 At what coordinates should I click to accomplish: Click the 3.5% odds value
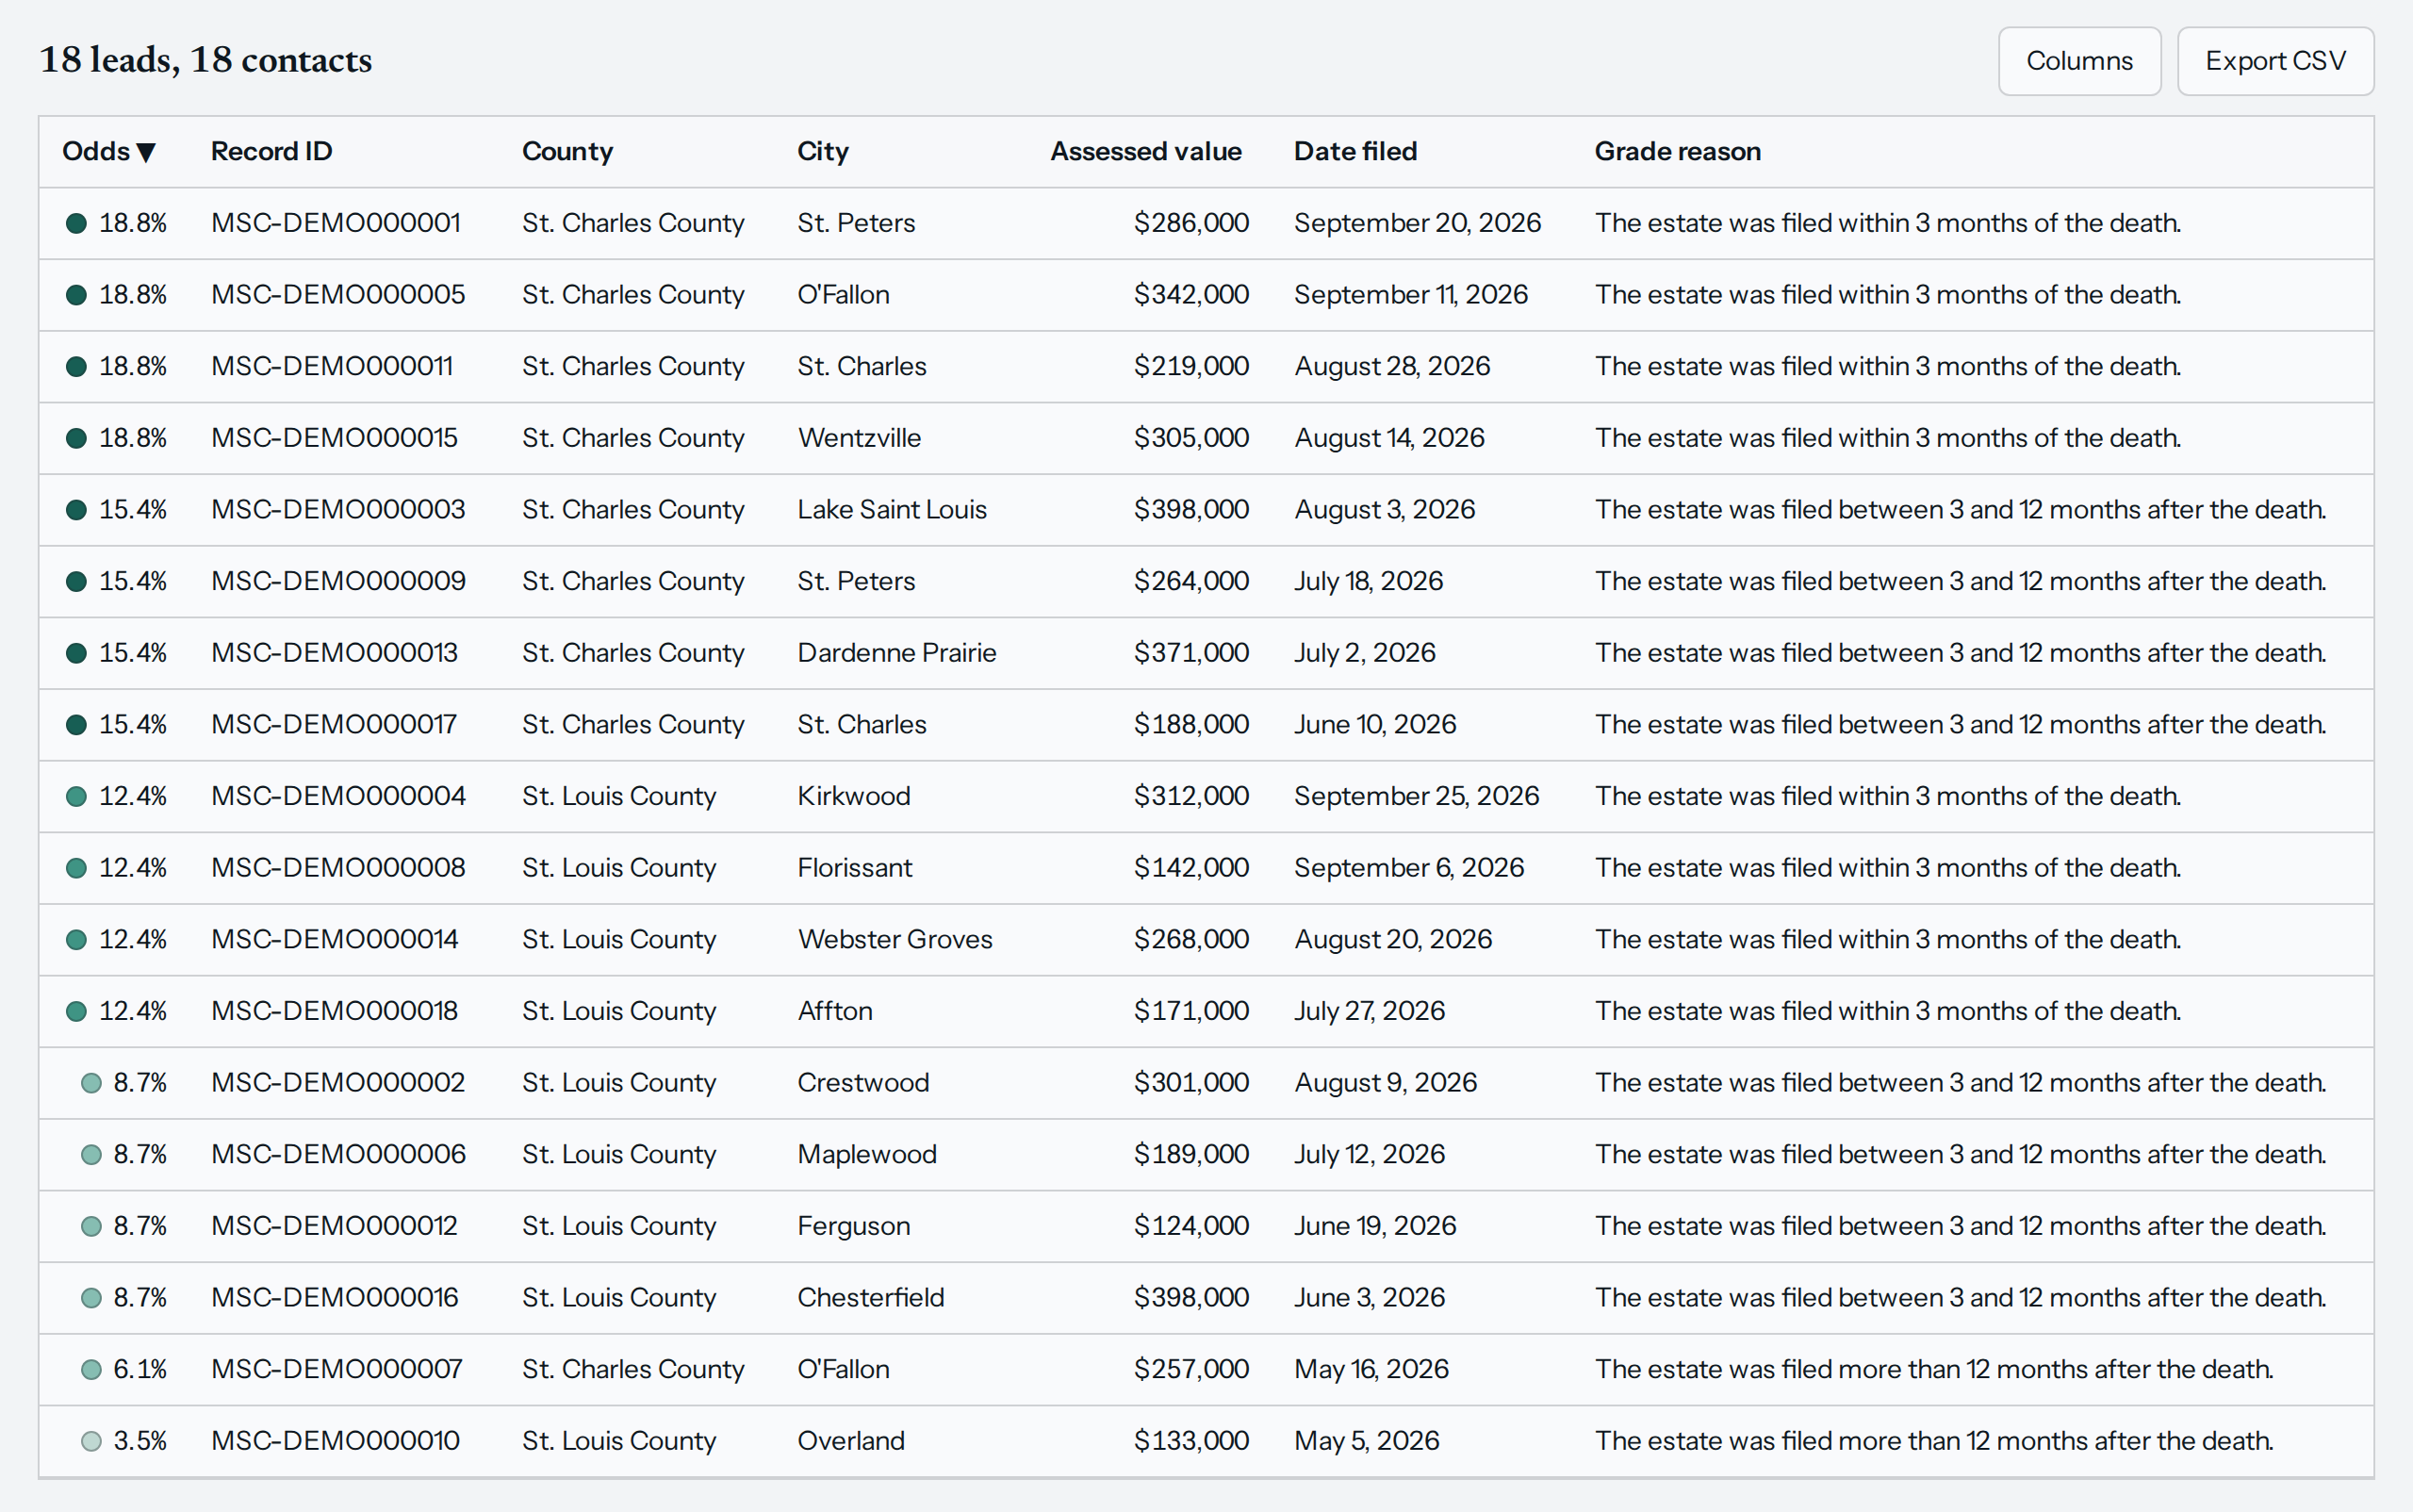[140, 1441]
